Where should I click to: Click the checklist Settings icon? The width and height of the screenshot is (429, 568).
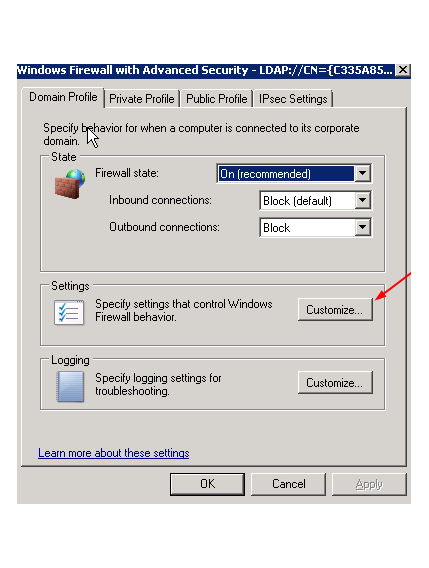click(69, 312)
